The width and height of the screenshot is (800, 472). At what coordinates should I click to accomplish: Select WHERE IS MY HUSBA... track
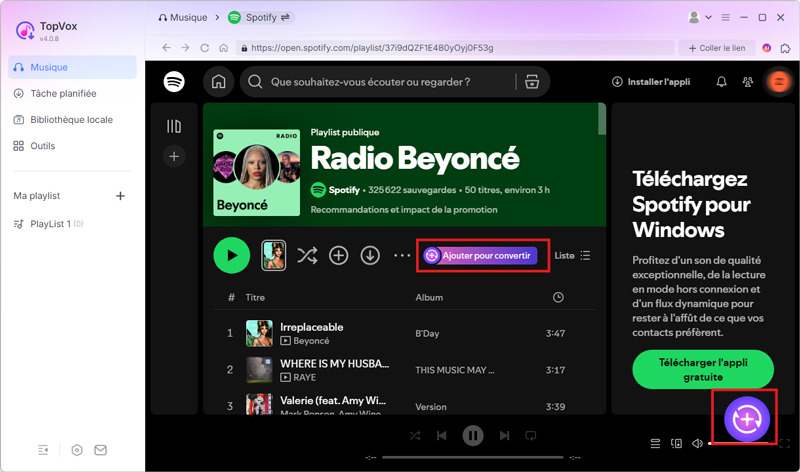[x=405, y=370]
